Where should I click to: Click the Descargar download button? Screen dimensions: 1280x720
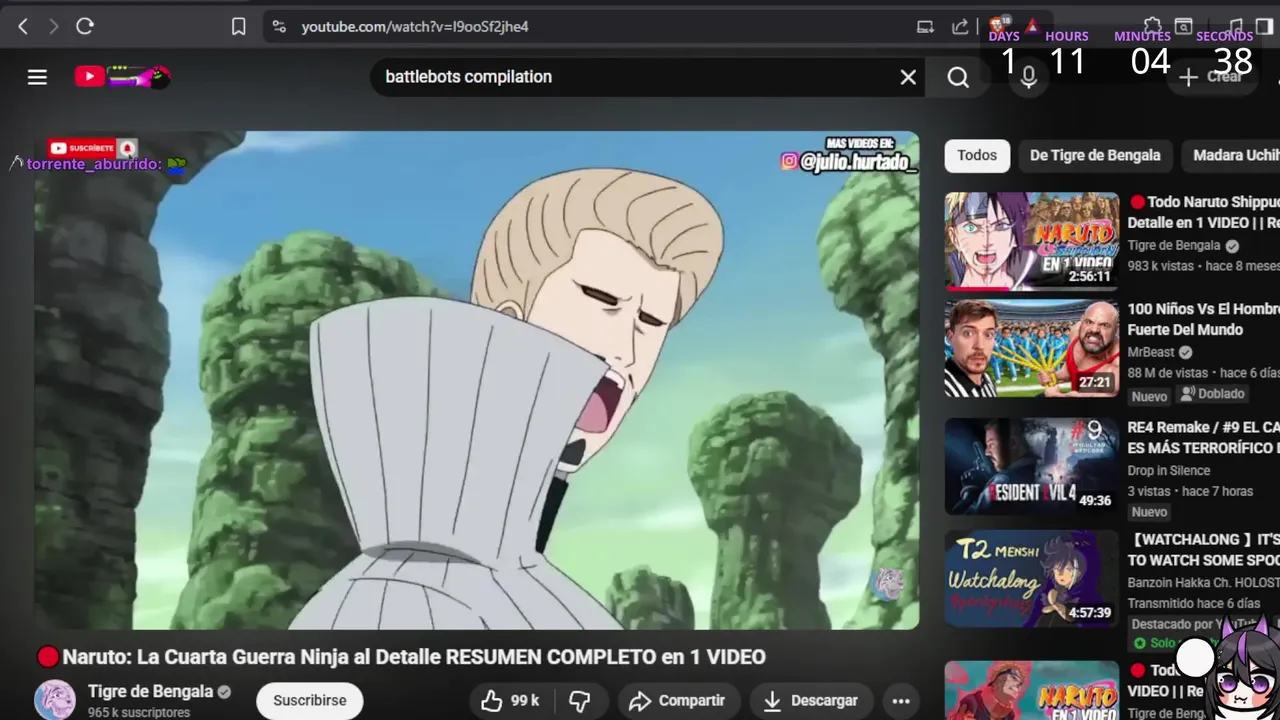click(810, 701)
